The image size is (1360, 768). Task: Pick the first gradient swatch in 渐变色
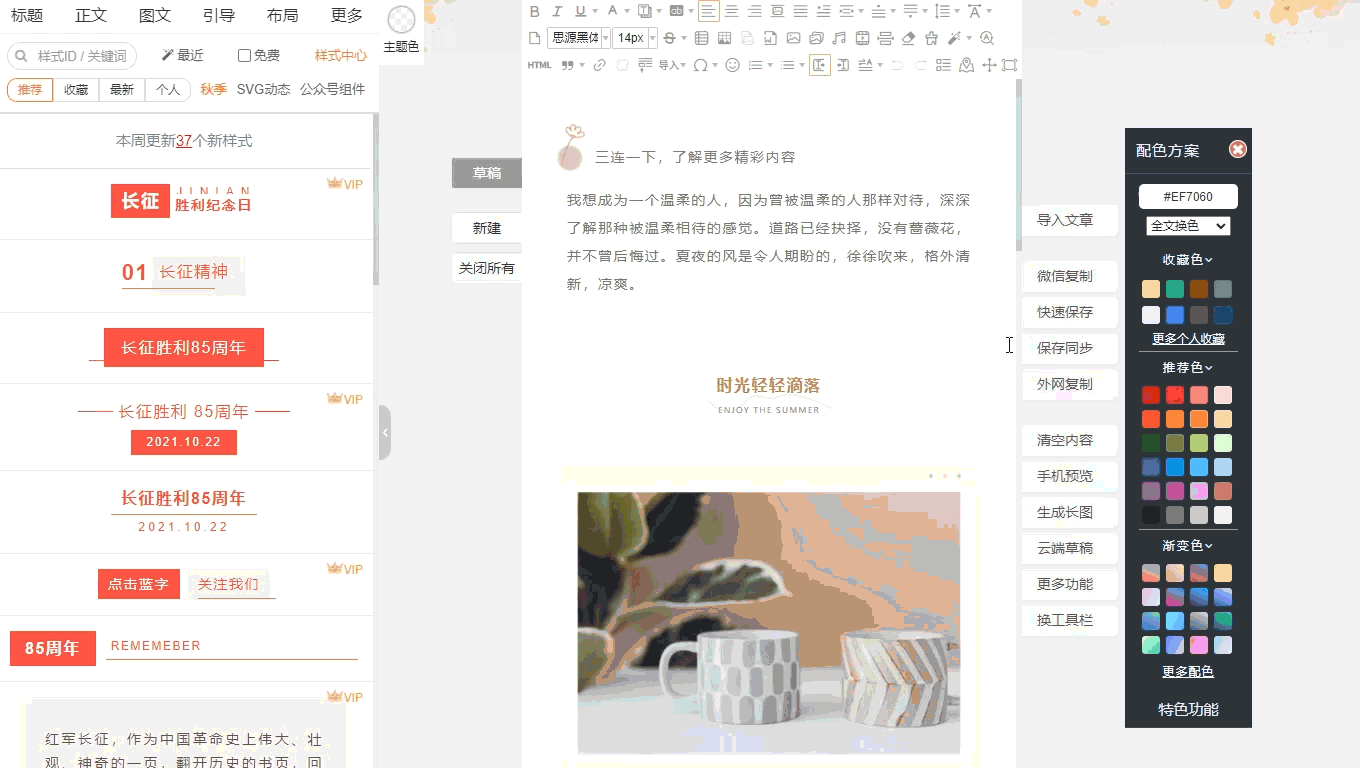pos(1151,573)
